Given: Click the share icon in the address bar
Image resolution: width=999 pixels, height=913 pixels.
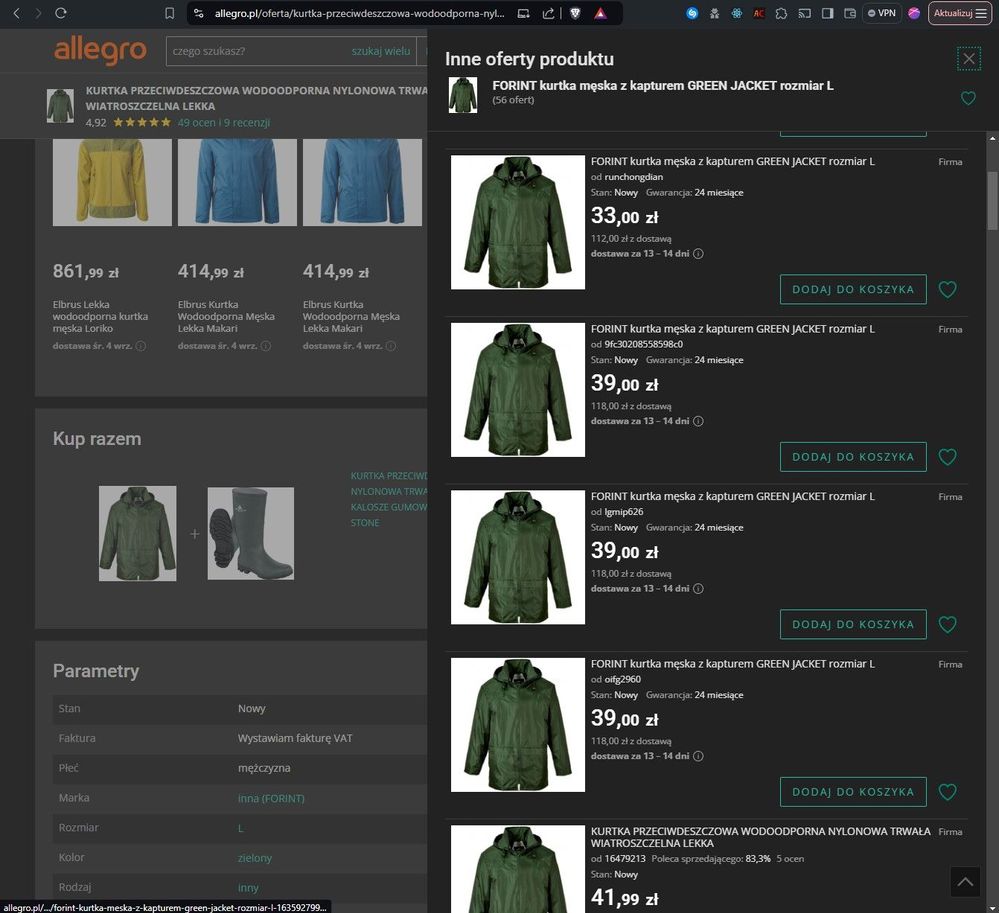Looking at the screenshot, I should [549, 13].
